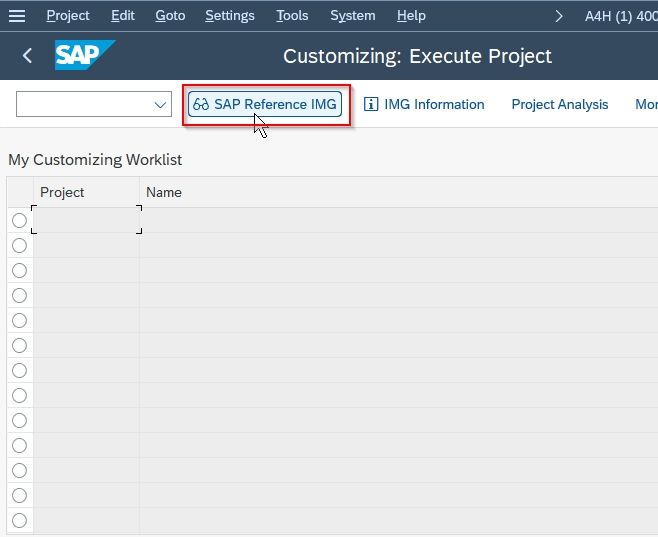This screenshot has width=658, height=537.
Task: Open the Tools menu
Action: point(292,16)
